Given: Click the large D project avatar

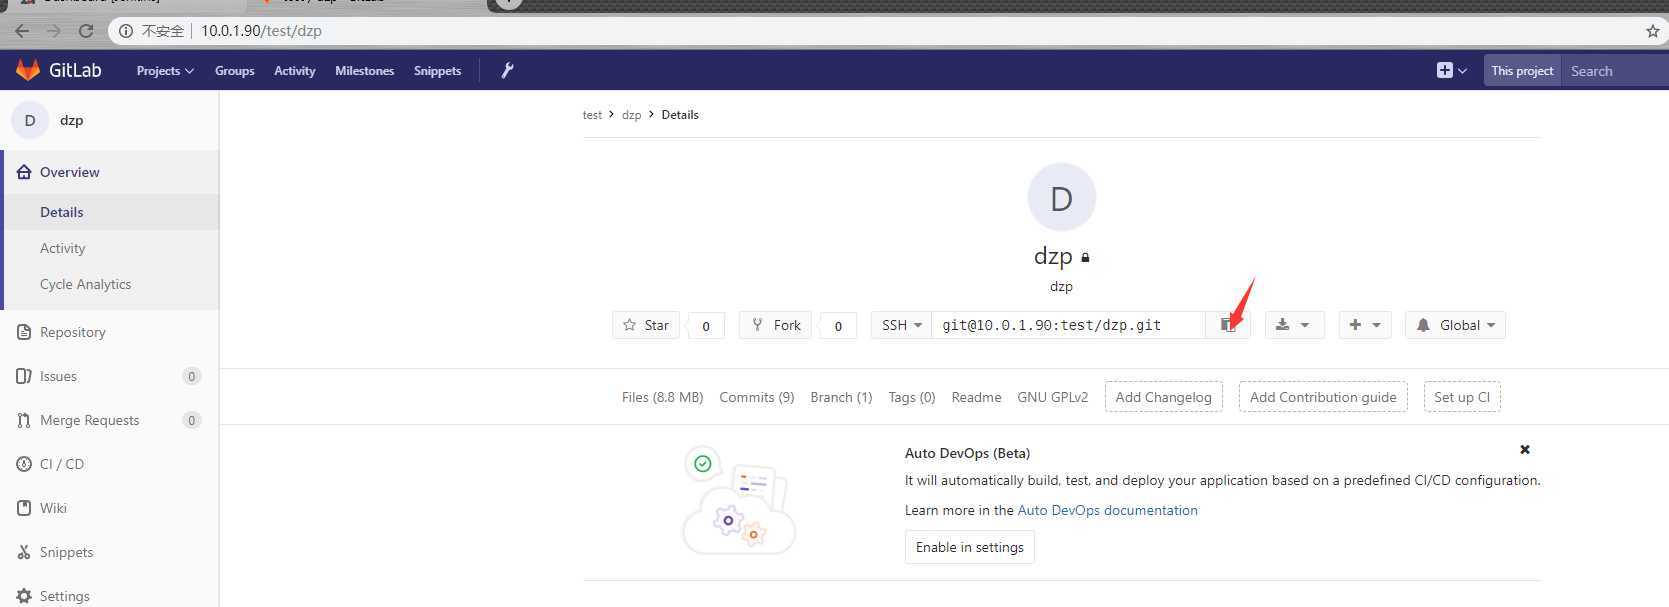Looking at the screenshot, I should pos(1061,197).
